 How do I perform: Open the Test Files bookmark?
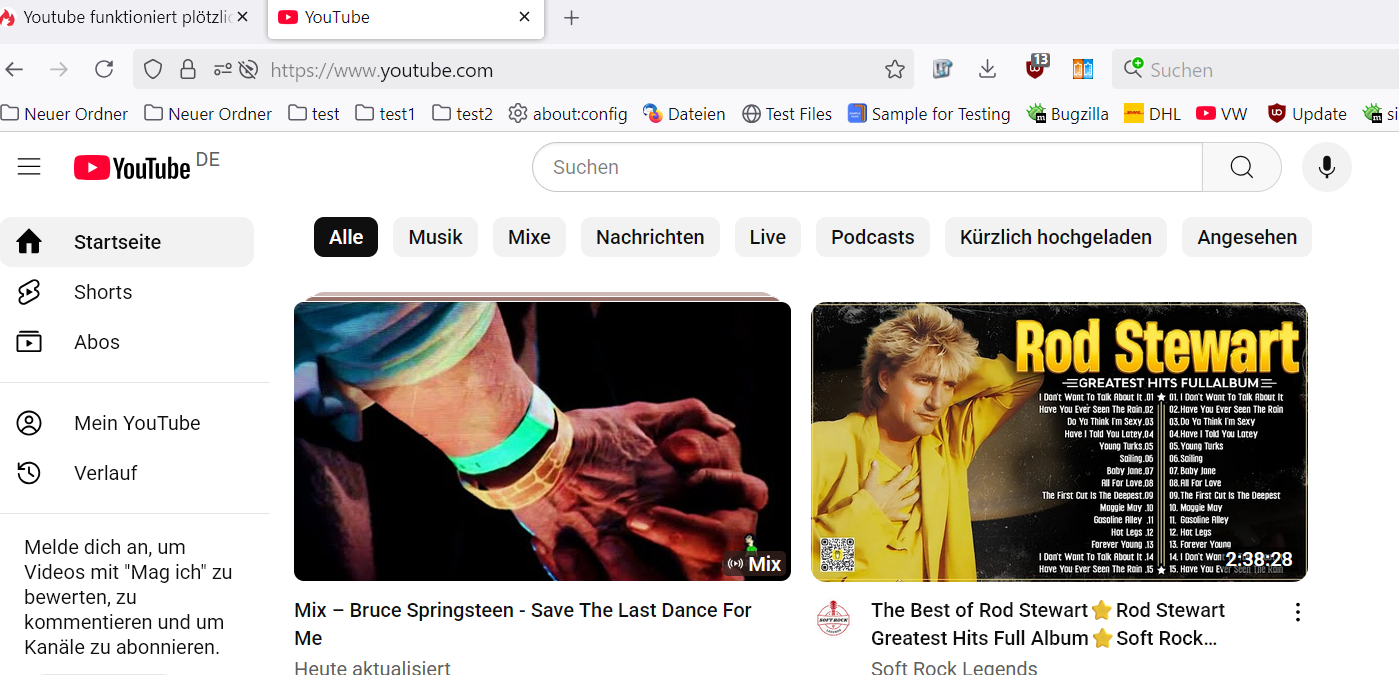(x=787, y=114)
